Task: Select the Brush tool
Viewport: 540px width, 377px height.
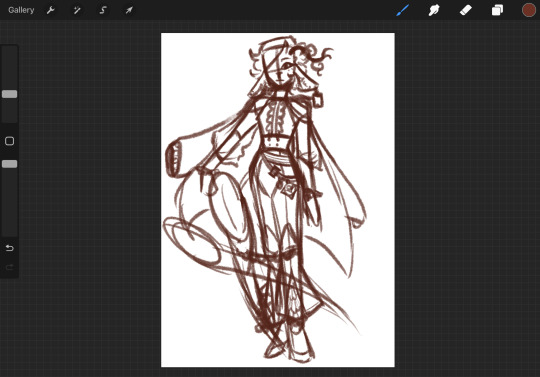Action: tap(402, 10)
